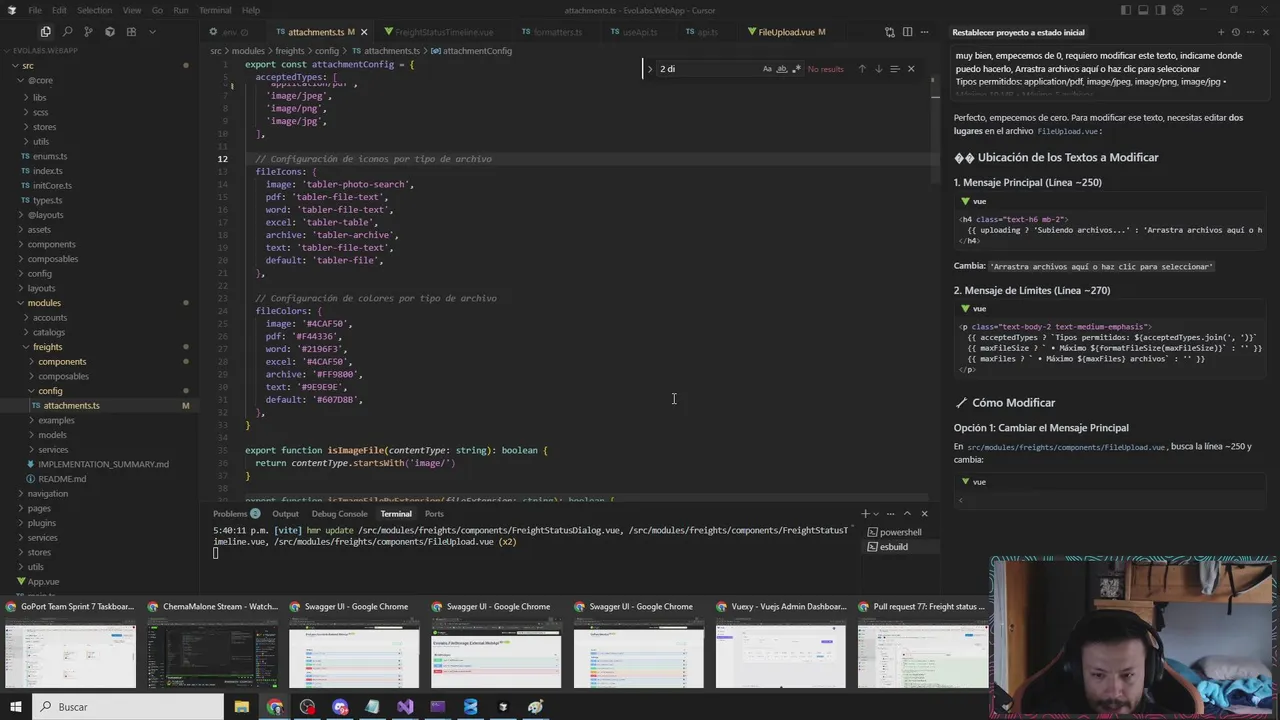Image resolution: width=1280 pixels, height=720 pixels.
Task: Toggle secondary sidebar layout button
Action: click(x=1160, y=10)
